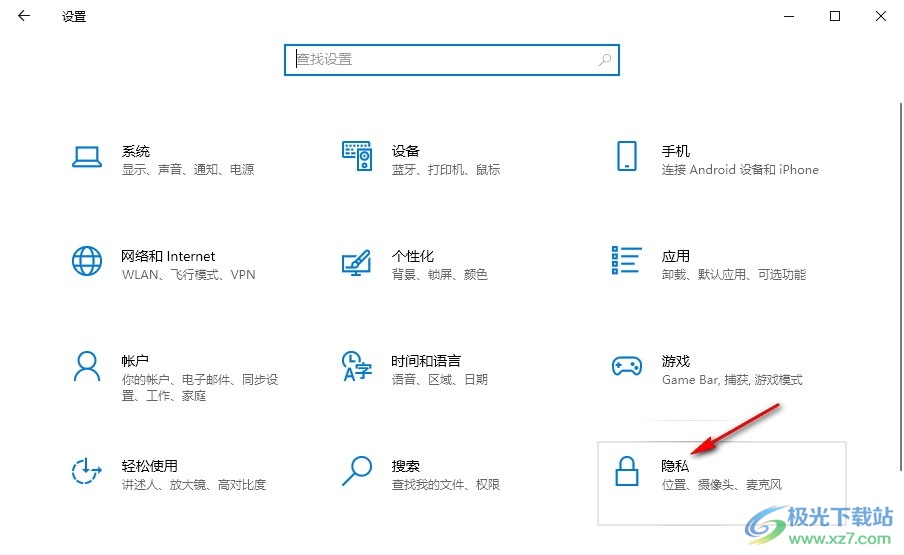The width and height of the screenshot is (904, 555).
Task: Select the 时间和语言 category title
Action: pyautogui.click(x=426, y=361)
